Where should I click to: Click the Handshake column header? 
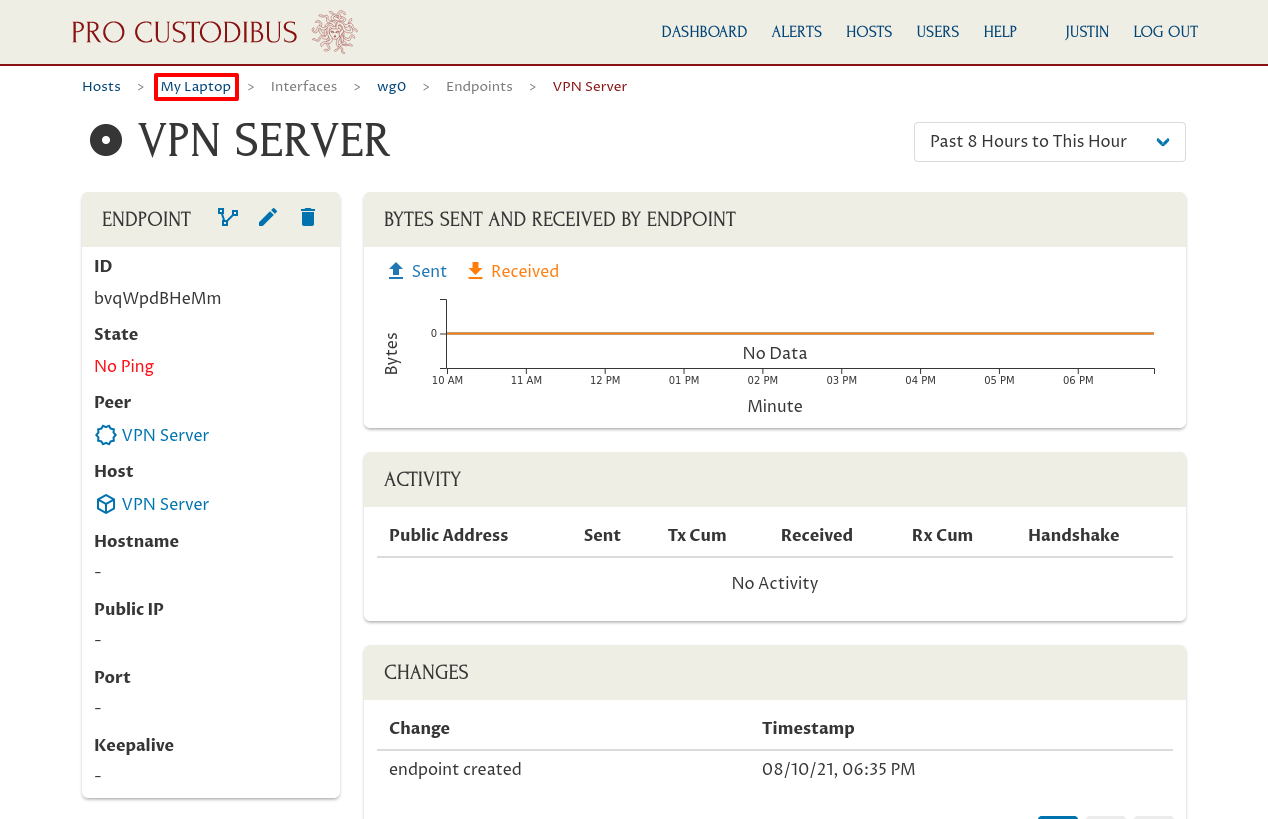tap(1073, 535)
